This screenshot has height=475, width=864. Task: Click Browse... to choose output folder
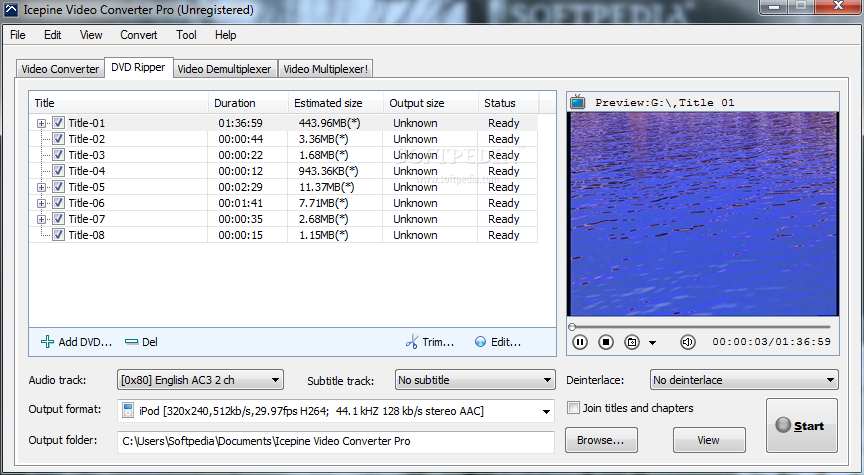[x=601, y=440]
